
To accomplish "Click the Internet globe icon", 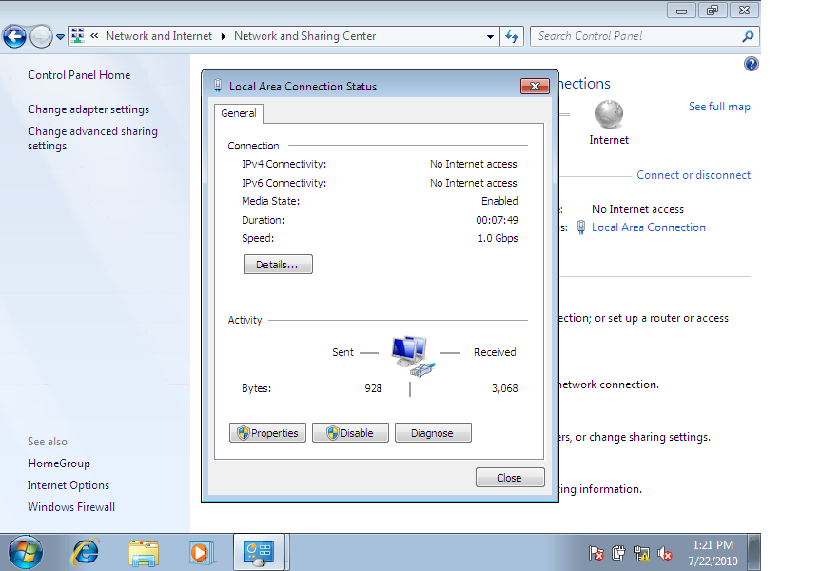I will pyautogui.click(x=609, y=114).
